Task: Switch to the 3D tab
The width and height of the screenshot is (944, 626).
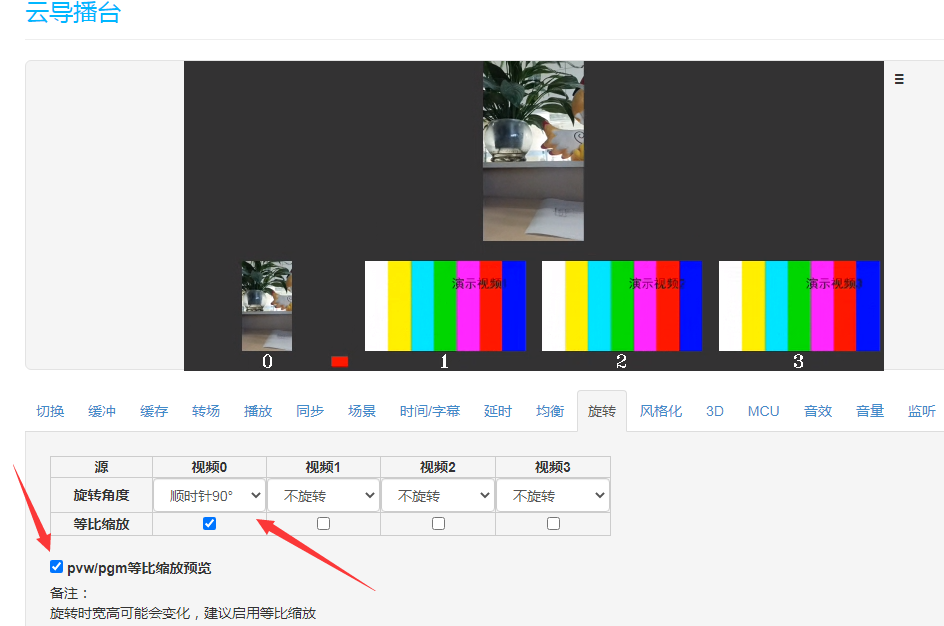Action: 715,411
